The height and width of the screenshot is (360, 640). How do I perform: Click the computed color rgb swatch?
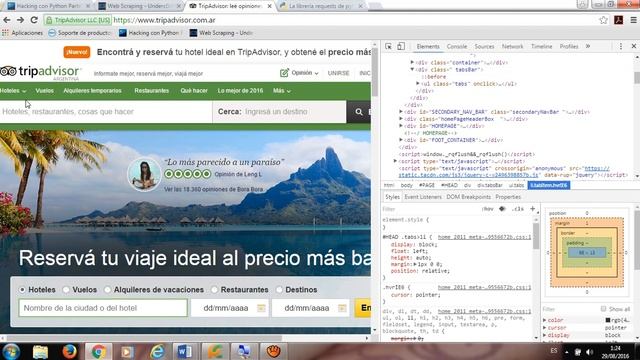608,320
